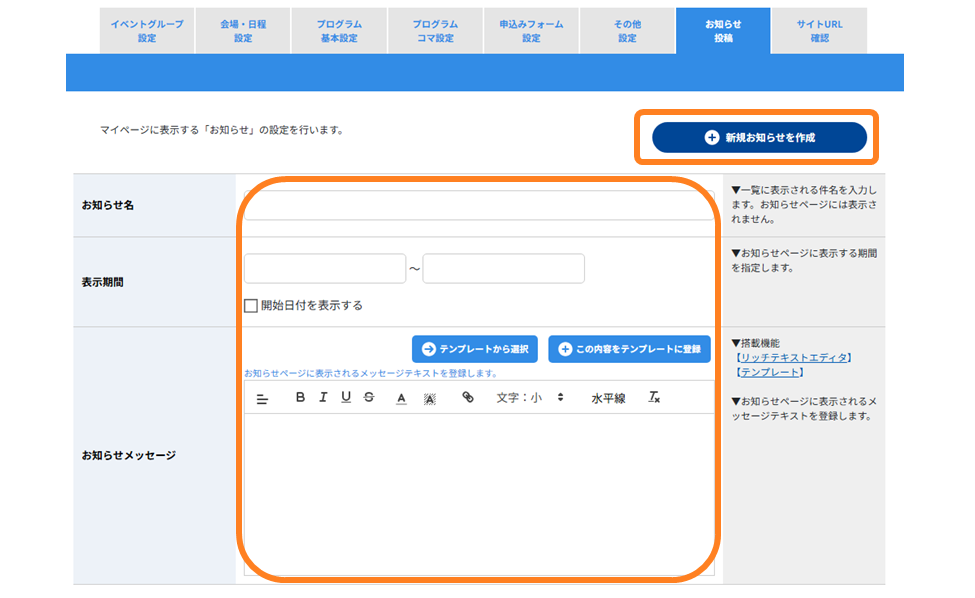Select the お知らせ投稿 tab
The height and width of the screenshot is (598, 975).
[723, 31]
